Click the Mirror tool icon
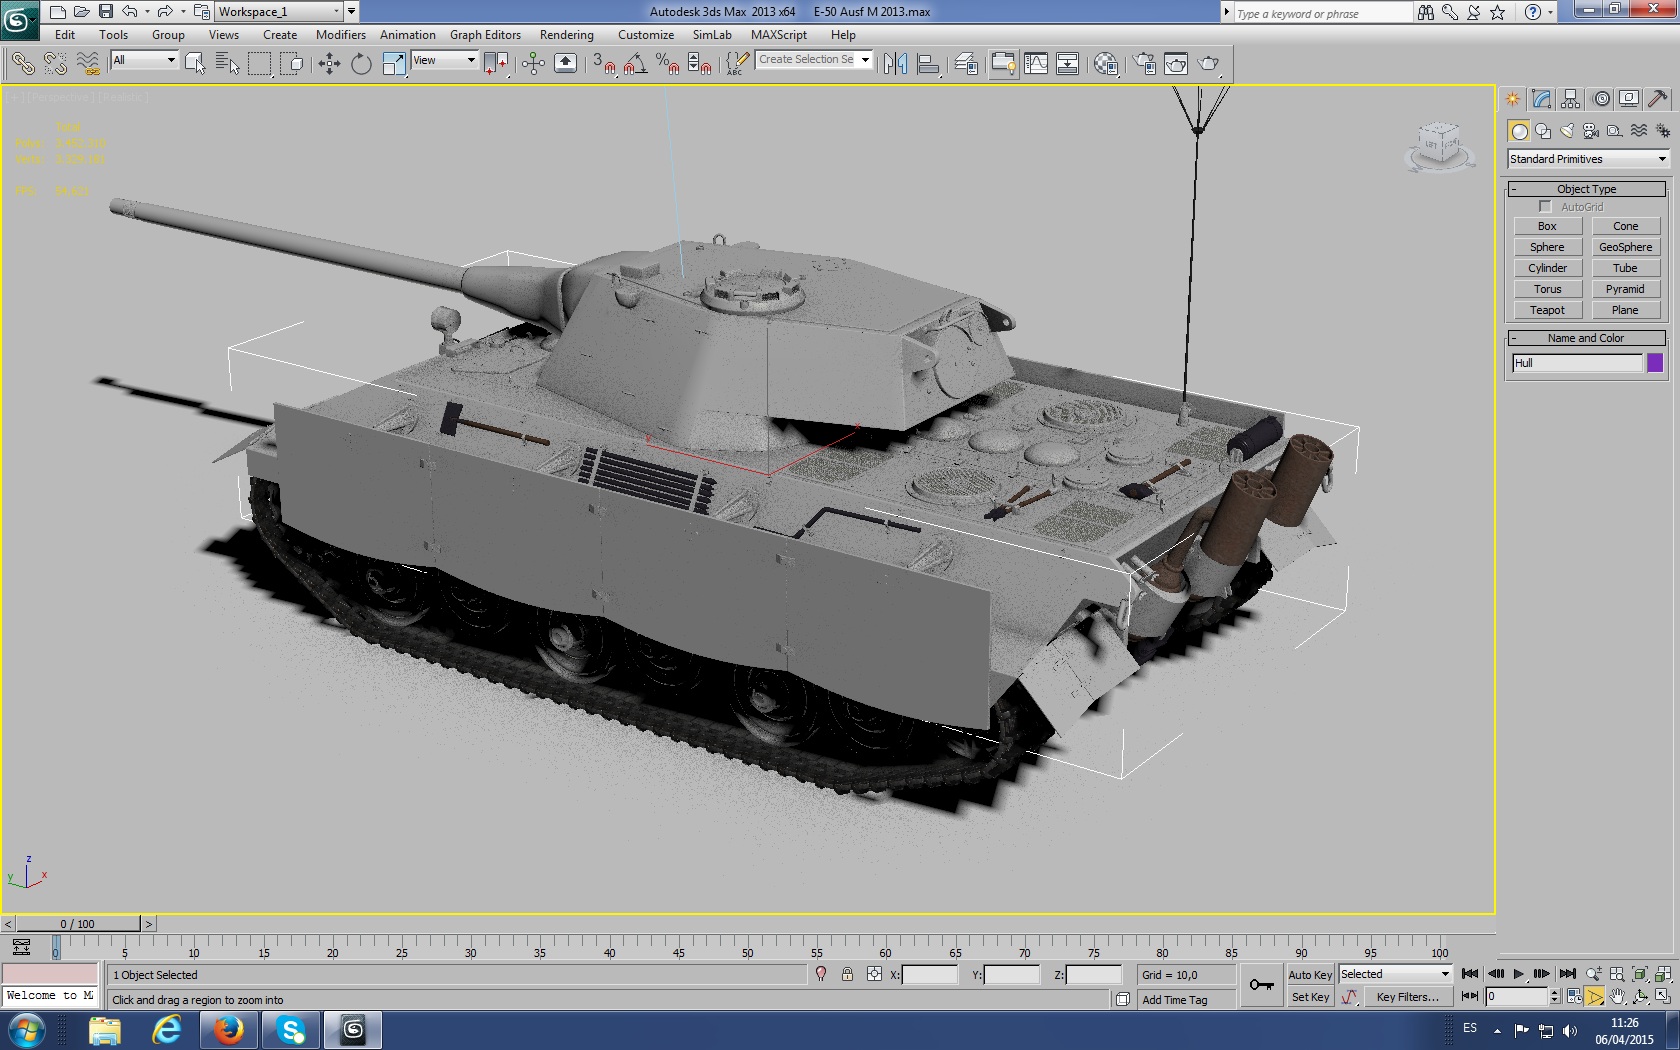 pos(895,64)
